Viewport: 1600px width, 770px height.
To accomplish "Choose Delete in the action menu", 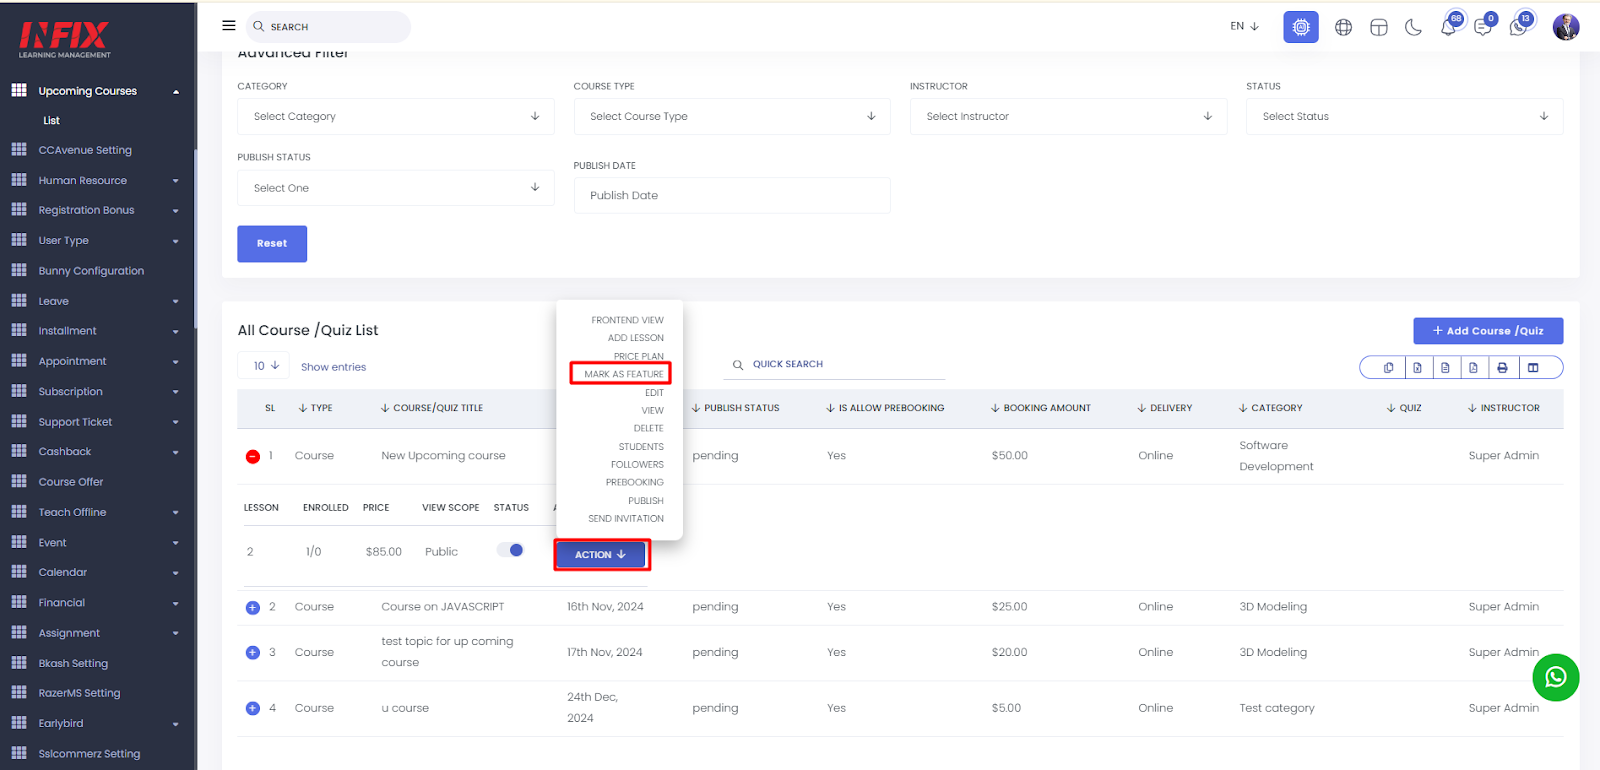I will (x=648, y=428).
